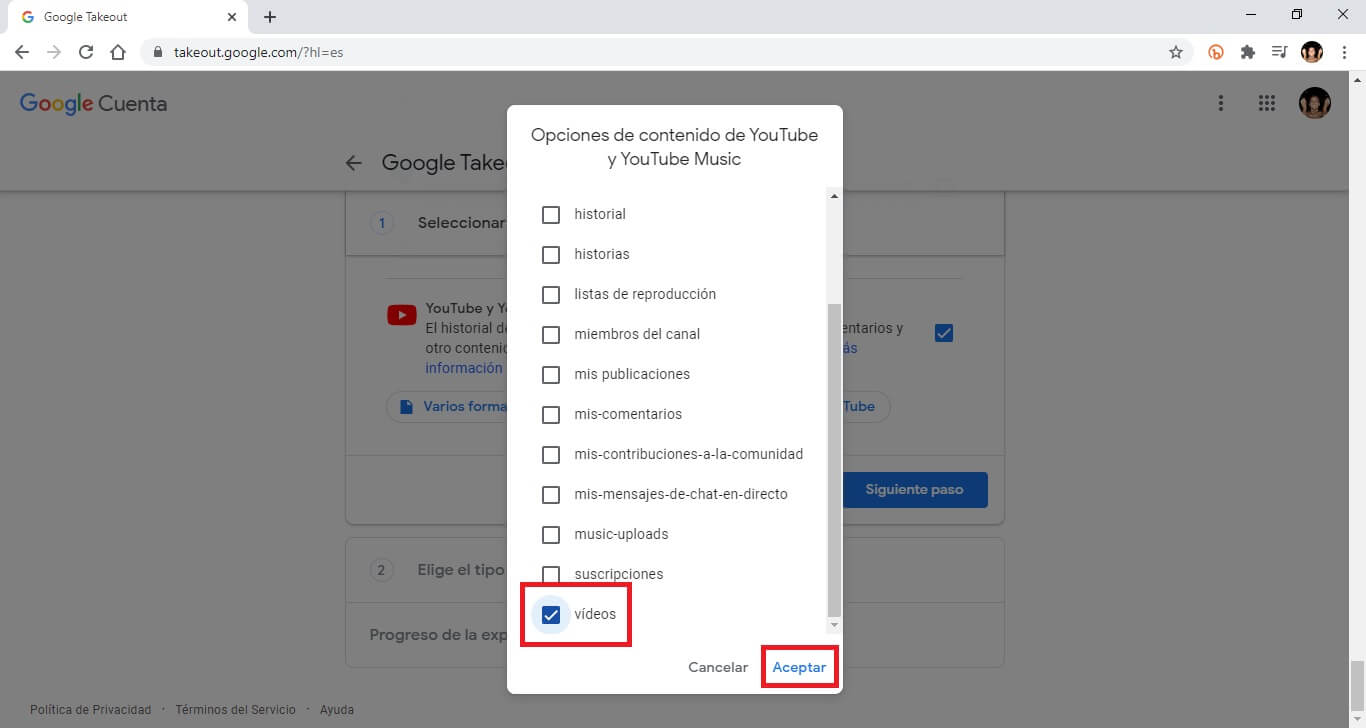
Task: Click the Siguiente paso button
Action: (914, 490)
